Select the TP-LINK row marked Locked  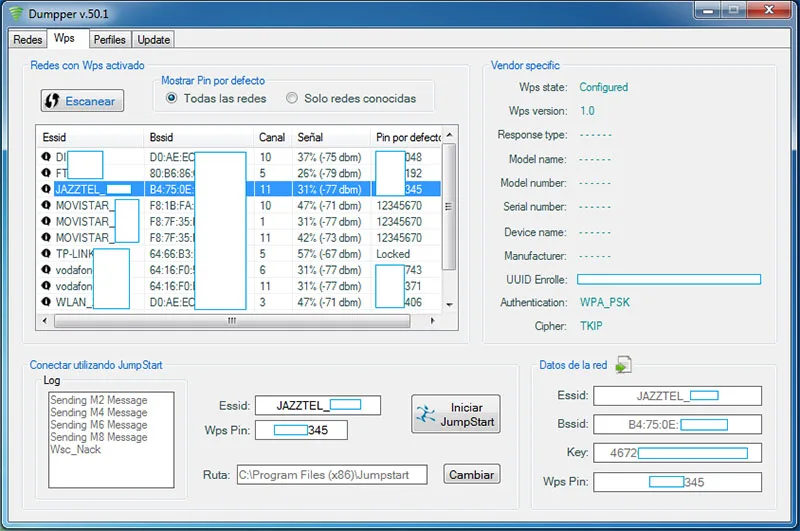click(x=239, y=254)
